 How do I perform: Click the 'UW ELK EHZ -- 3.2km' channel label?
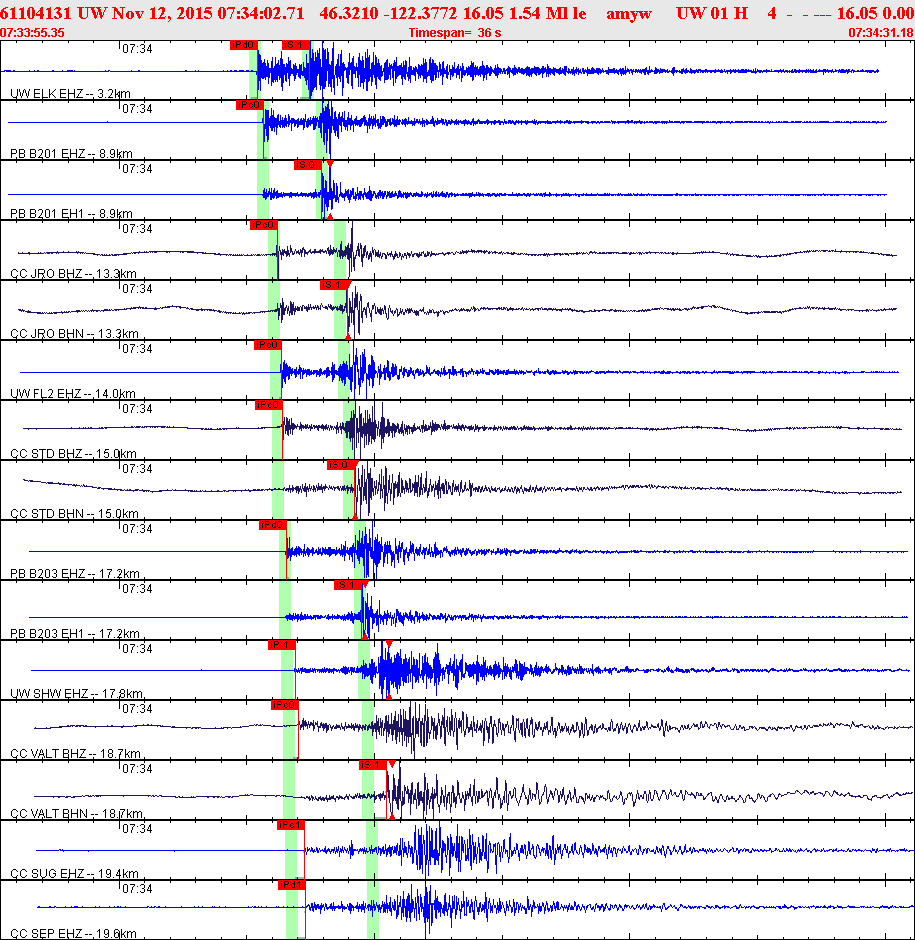click(70, 94)
